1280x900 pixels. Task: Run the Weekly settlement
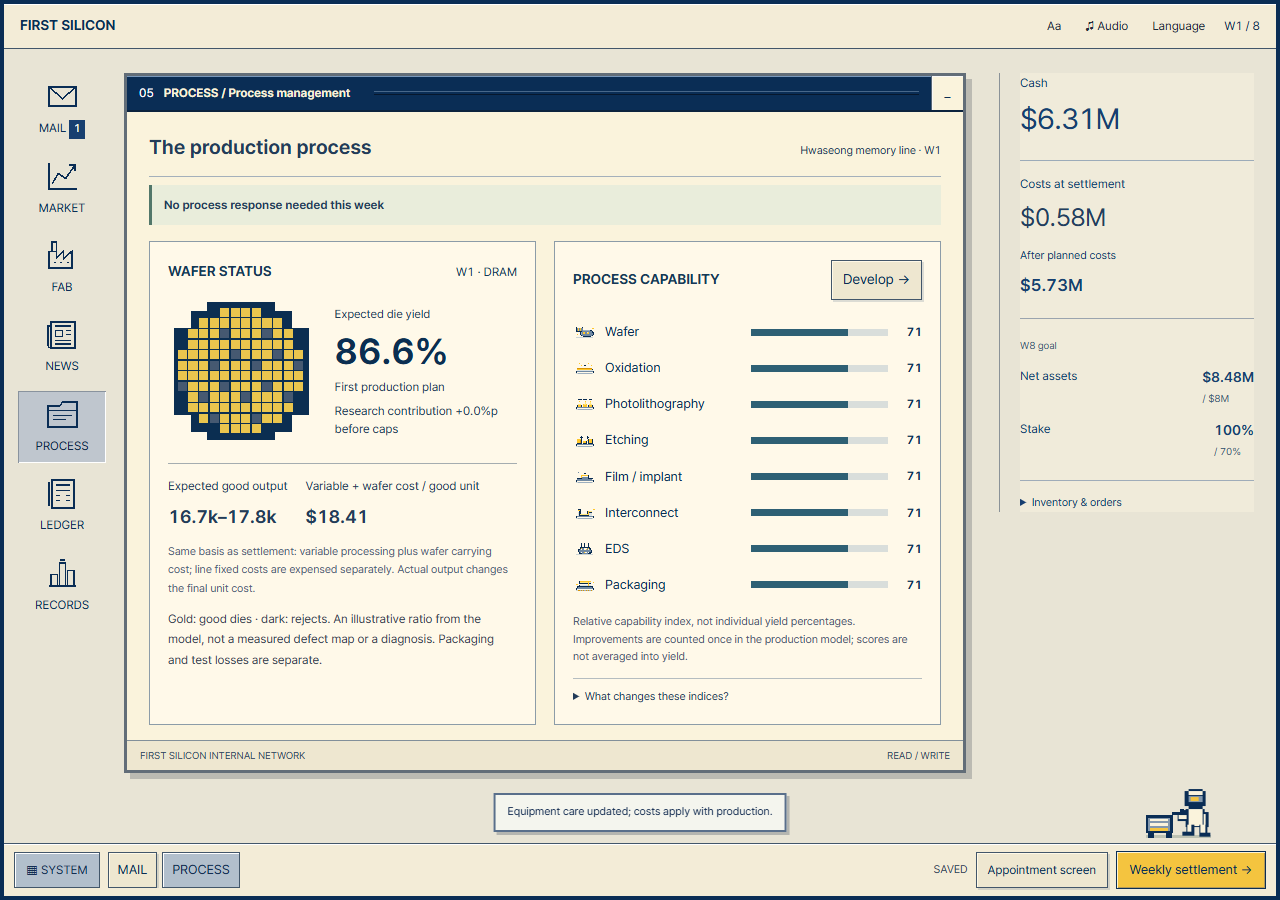1191,870
